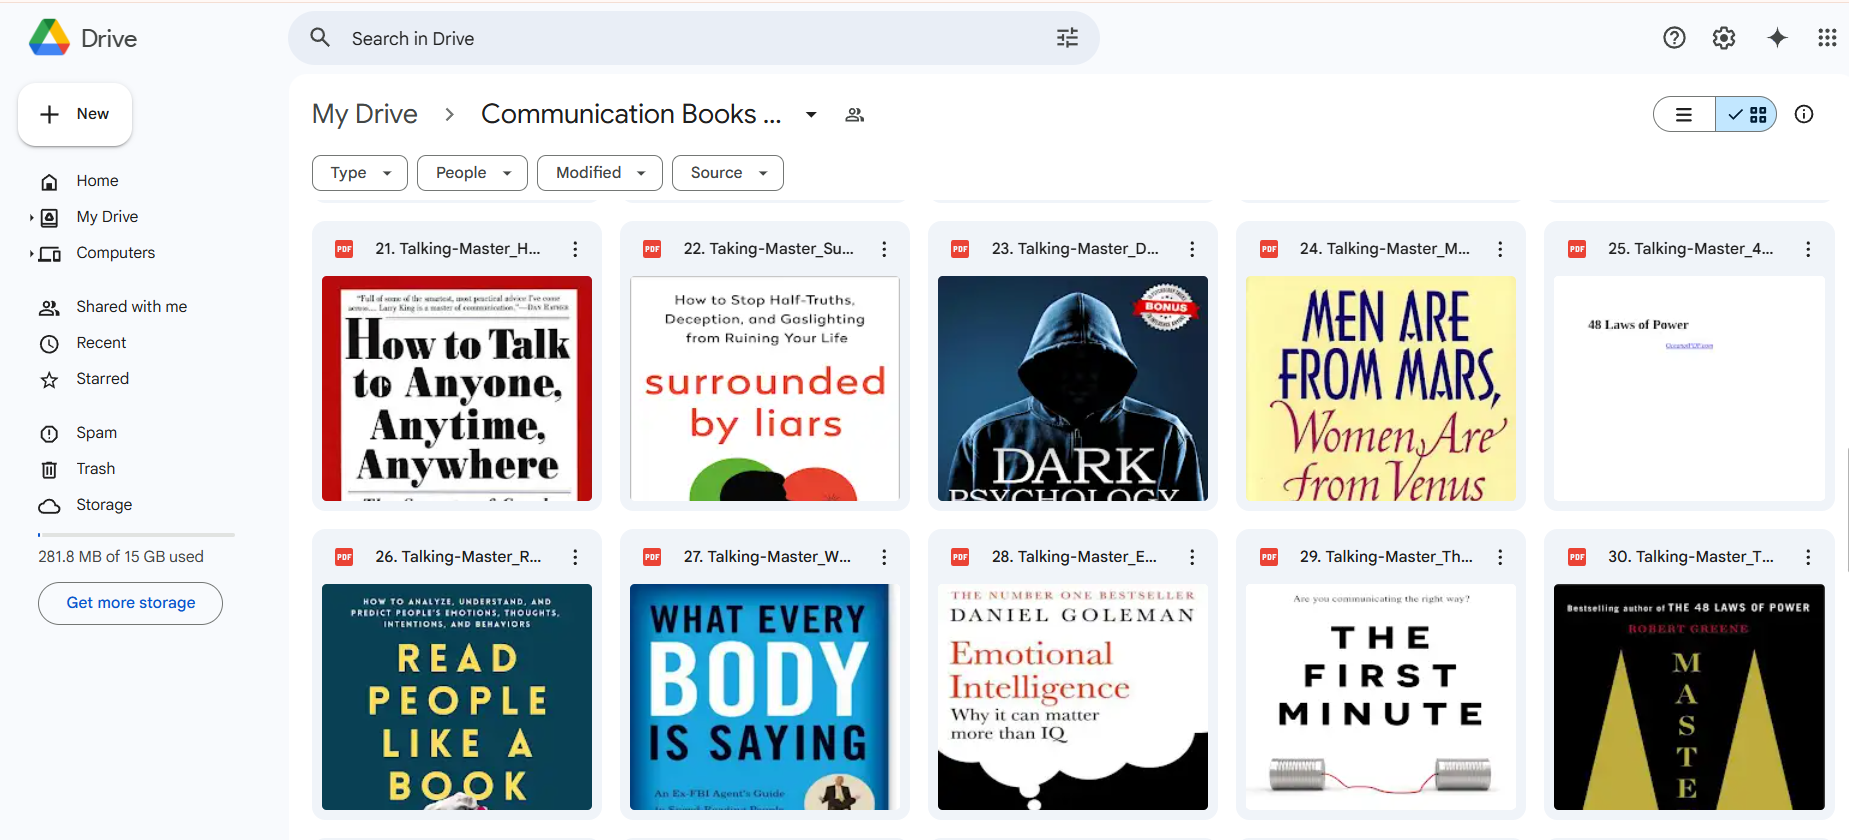This screenshot has height=840, width=1849.
Task: Open the Support help icon
Action: [x=1674, y=38]
